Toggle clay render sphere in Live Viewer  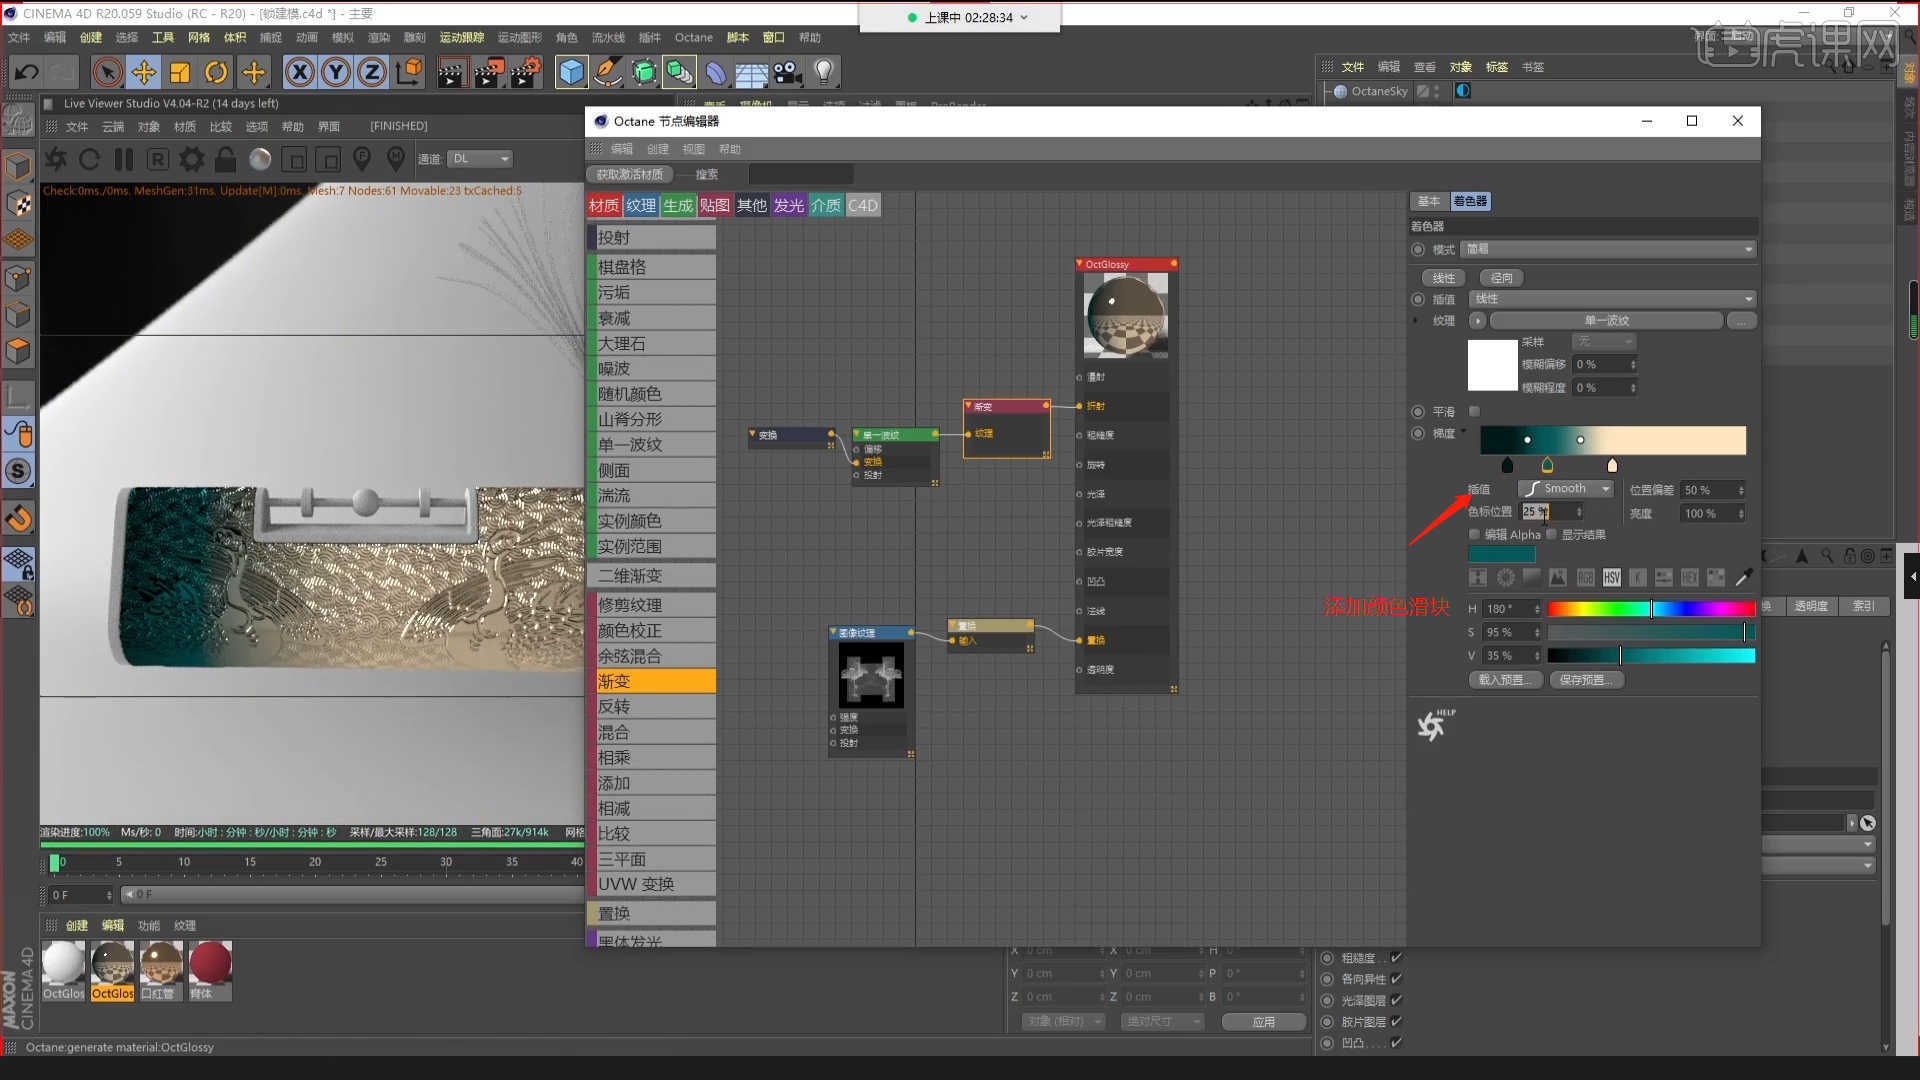(260, 159)
